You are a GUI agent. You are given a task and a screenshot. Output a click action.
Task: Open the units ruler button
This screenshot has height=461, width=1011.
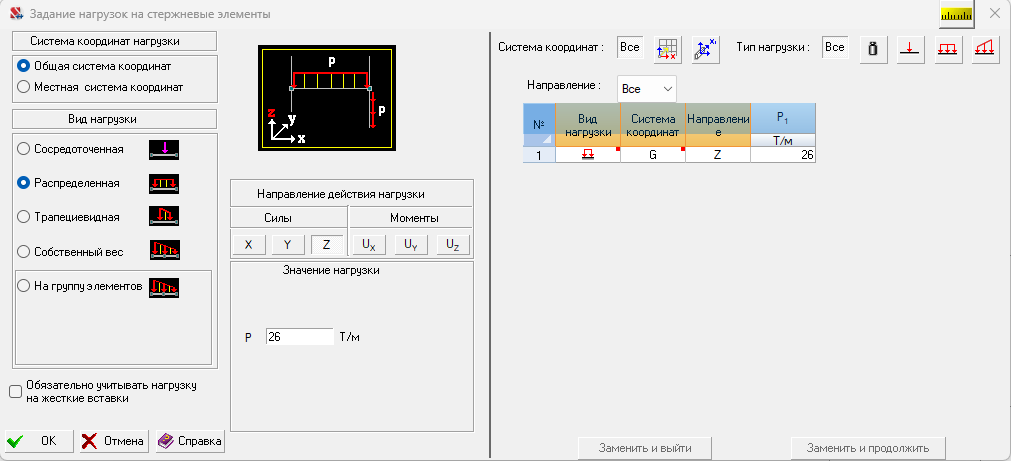point(956,14)
